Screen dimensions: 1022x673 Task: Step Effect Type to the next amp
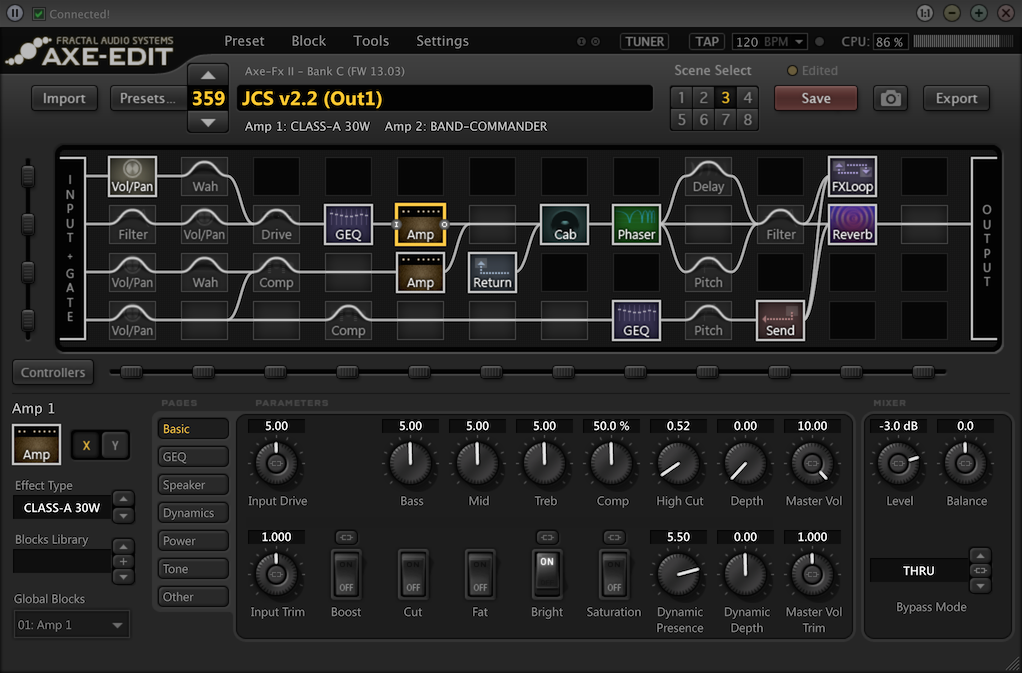click(x=123, y=515)
